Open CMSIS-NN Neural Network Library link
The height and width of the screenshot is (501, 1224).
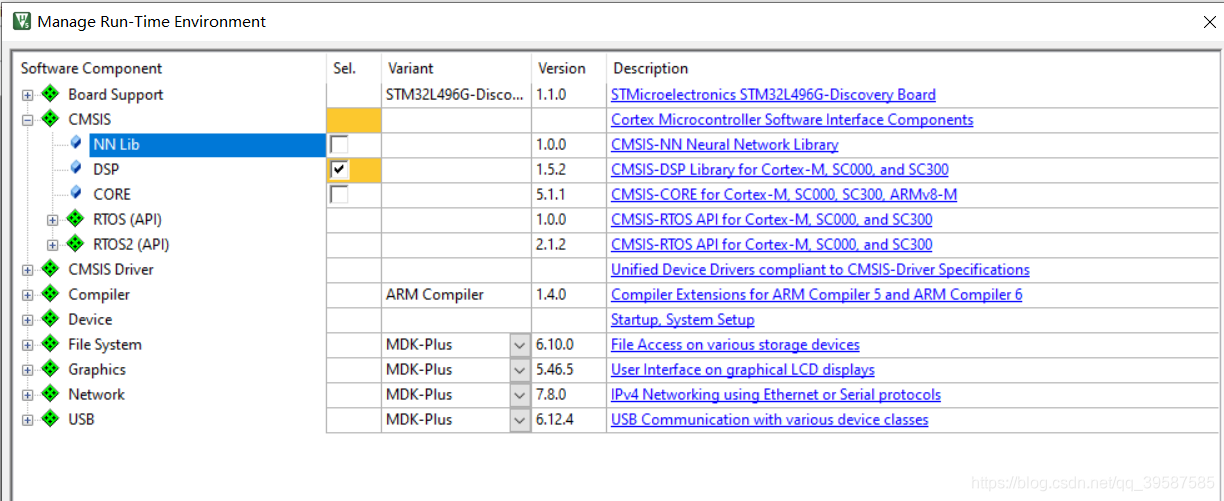click(x=724, y=145)
